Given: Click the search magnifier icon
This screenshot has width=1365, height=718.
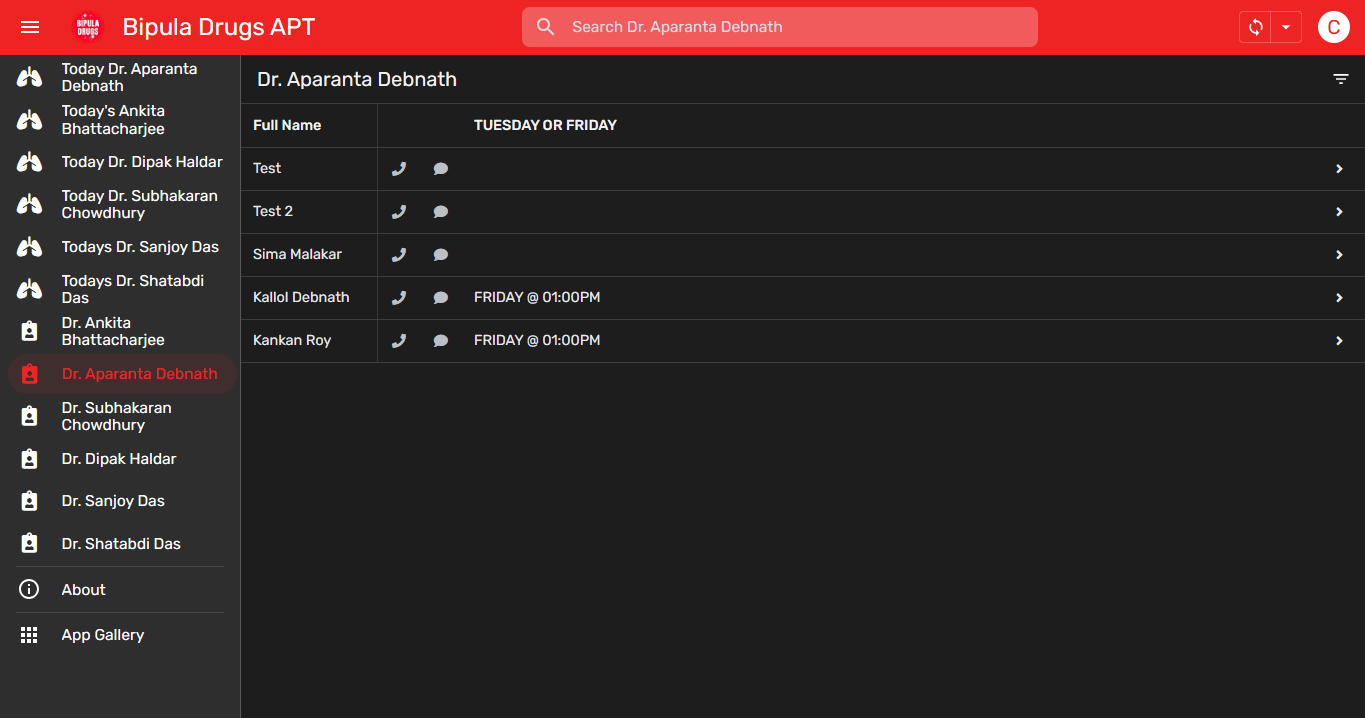Looking at the screenshot, I should [x=546, y=27].
